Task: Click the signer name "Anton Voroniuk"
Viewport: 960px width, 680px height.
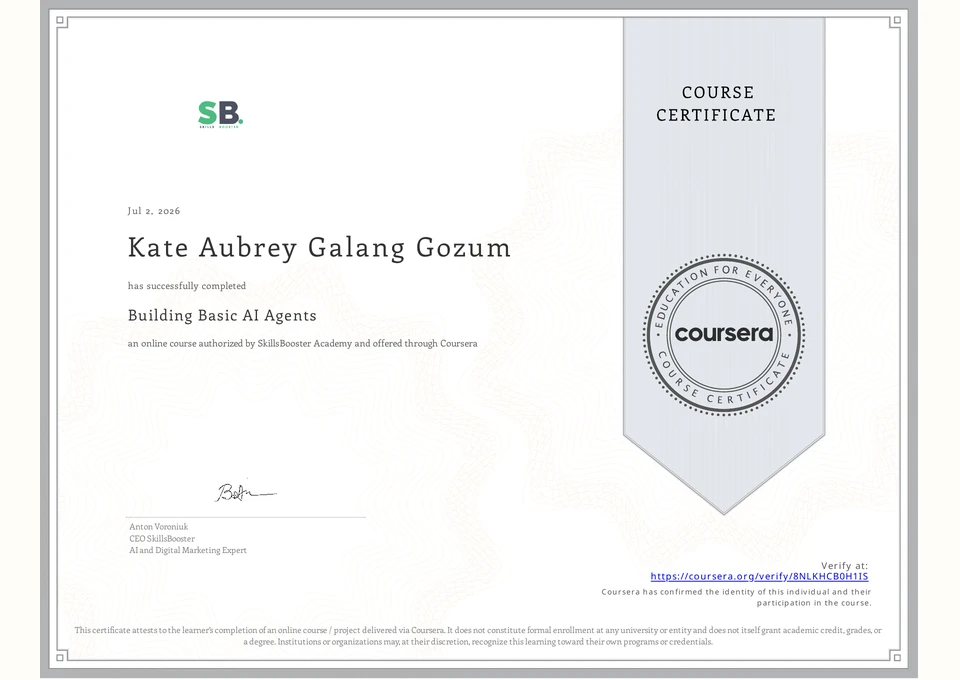Action: tap(159, 526)
